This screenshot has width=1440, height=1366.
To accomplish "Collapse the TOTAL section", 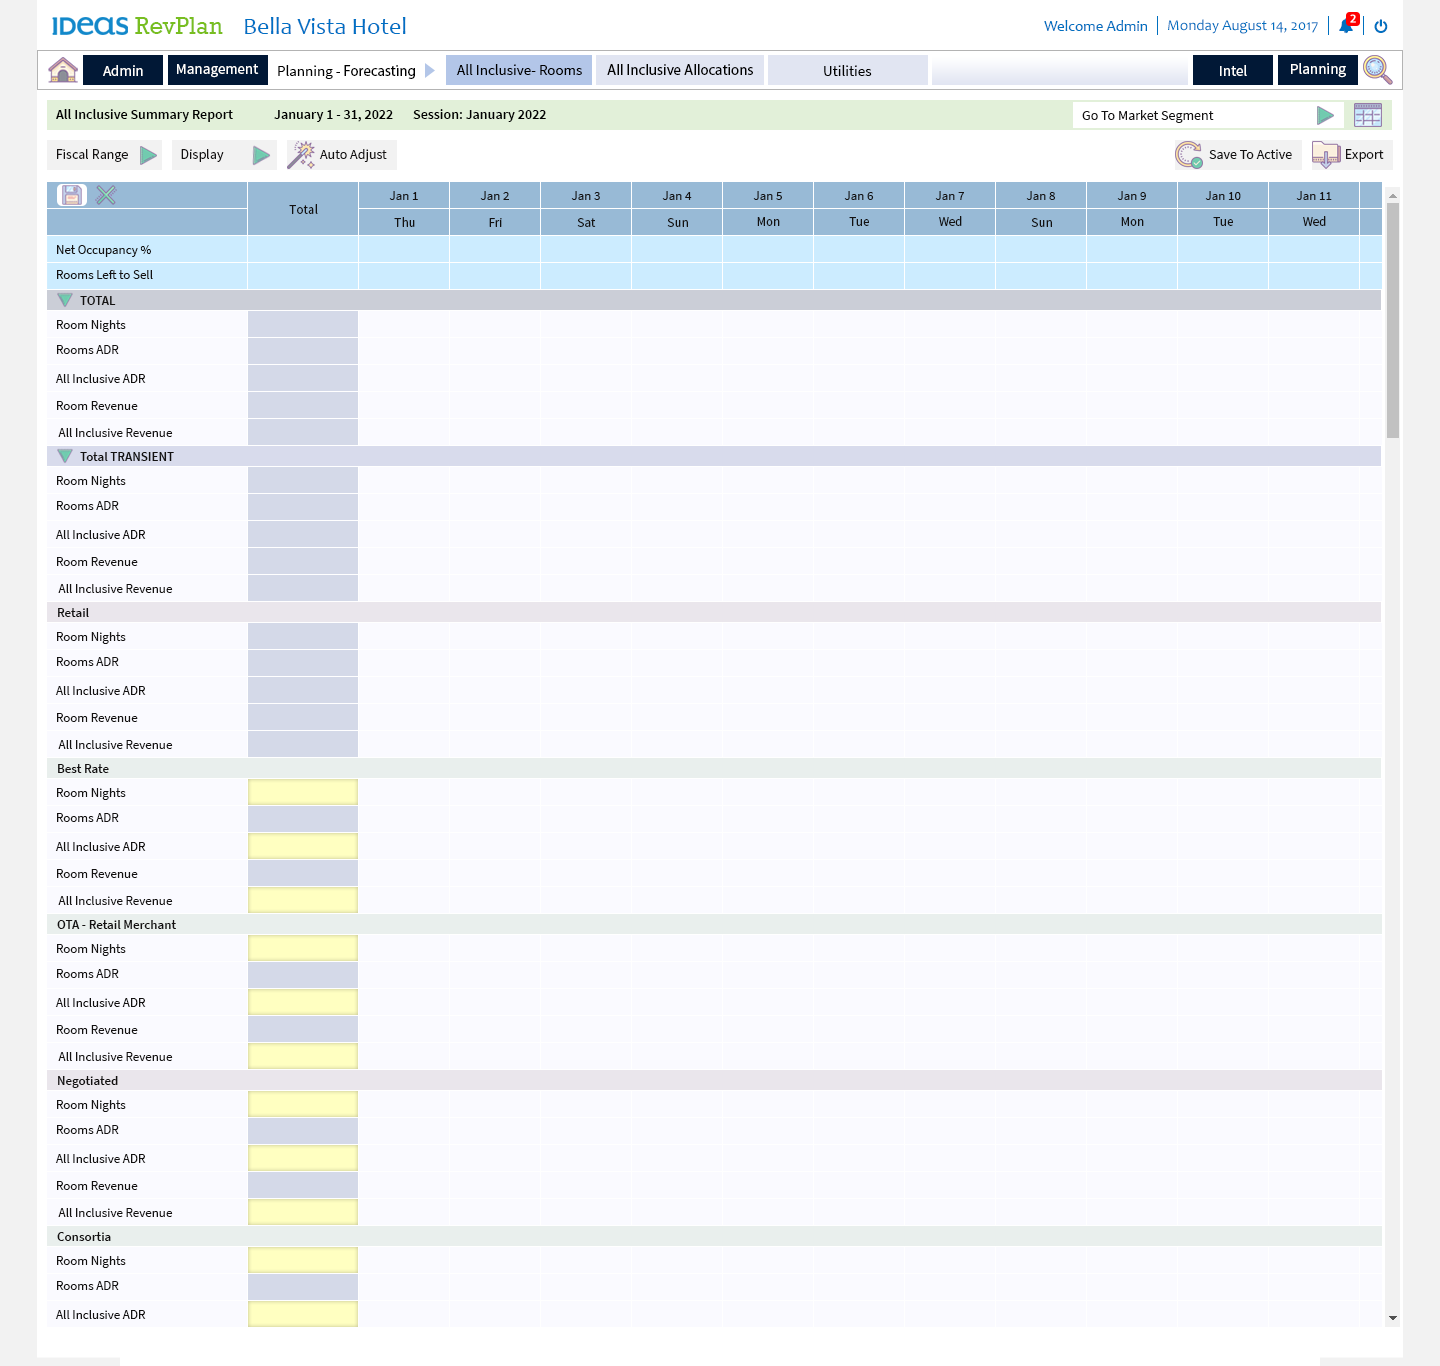I will click(65, 300).
